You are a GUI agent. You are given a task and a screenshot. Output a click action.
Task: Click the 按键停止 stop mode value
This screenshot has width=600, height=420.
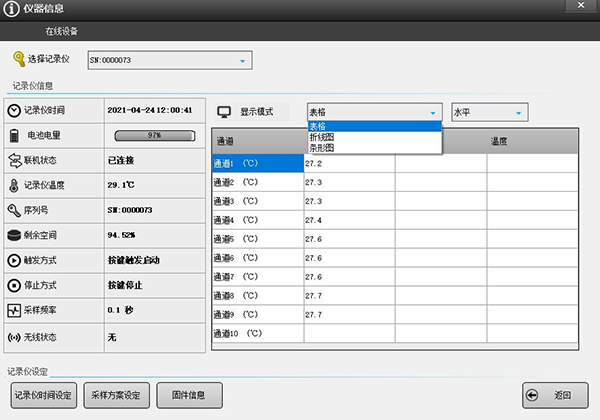(x=125, y=285)
